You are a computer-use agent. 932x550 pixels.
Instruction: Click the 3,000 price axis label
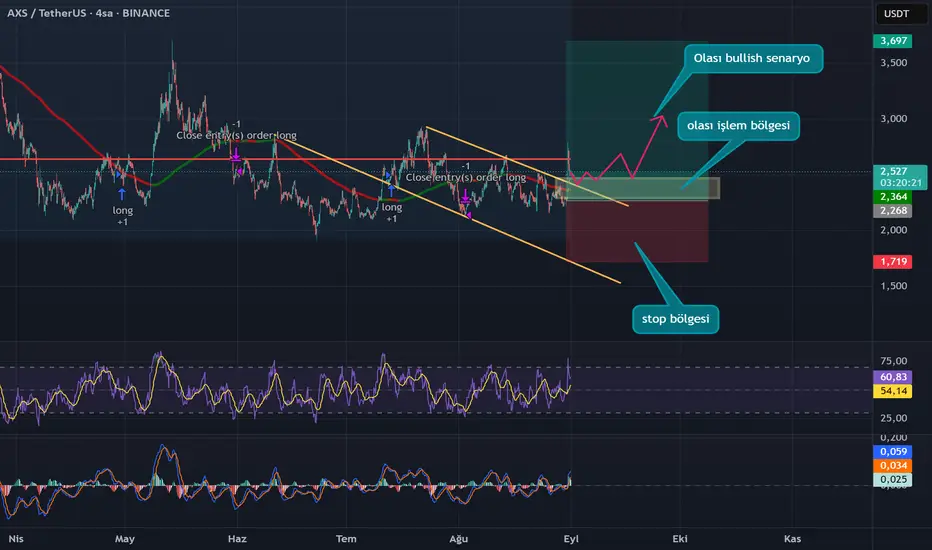coord(893,118)
